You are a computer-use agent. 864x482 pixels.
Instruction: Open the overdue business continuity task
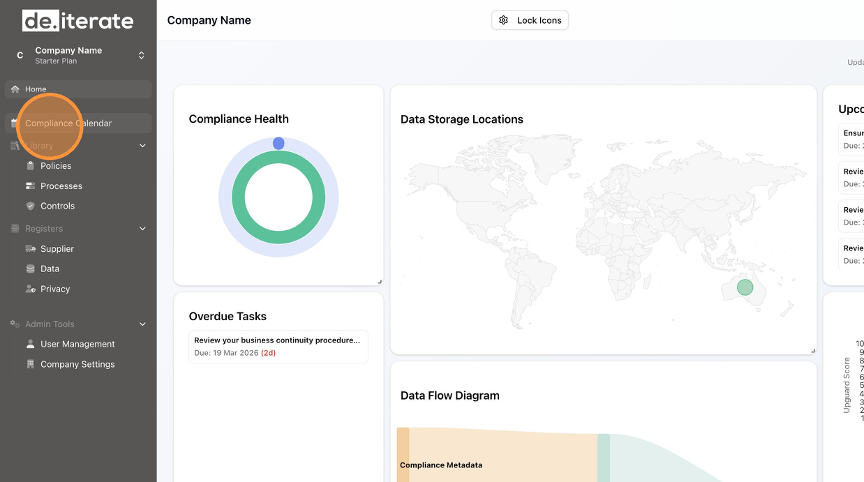point(278,346)
